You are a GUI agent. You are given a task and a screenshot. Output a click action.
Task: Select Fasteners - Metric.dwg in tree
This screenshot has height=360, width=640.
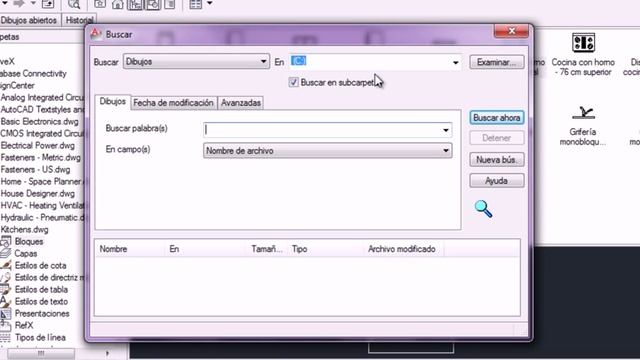pyautogui.click(x=40, y=158)
